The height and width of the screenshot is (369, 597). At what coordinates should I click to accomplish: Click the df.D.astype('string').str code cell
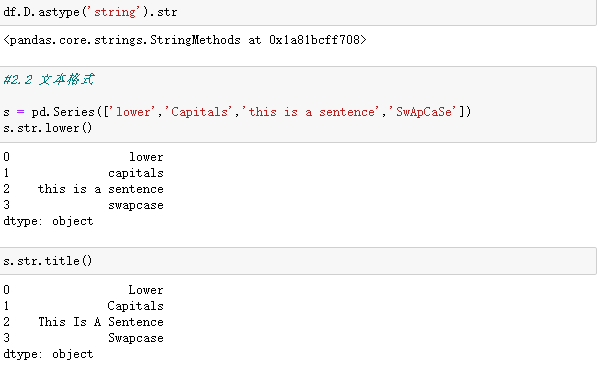298,13
